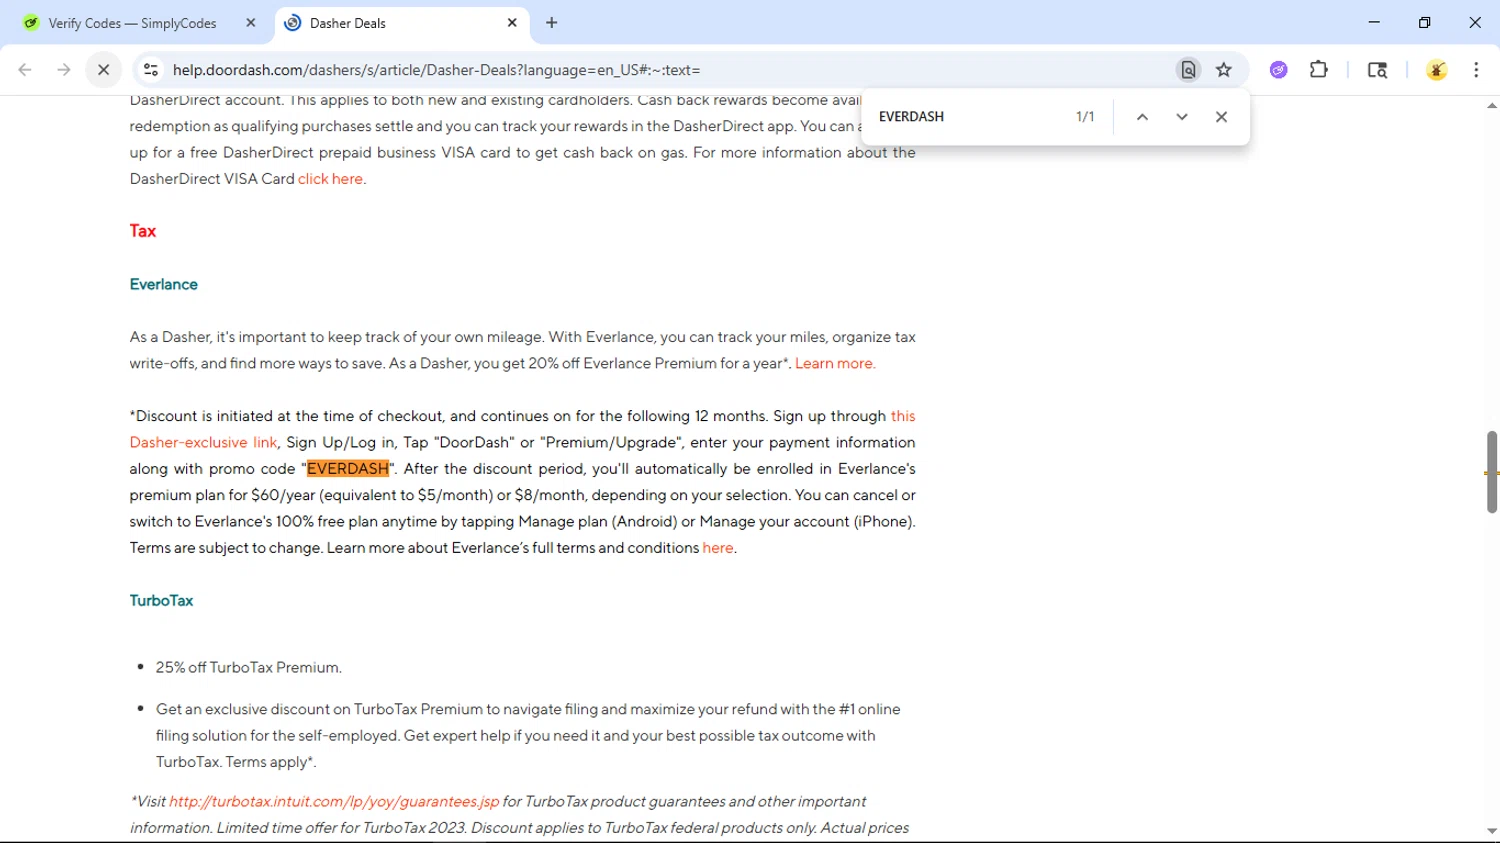Select the Dasher Deals tab

pos(401,23)
